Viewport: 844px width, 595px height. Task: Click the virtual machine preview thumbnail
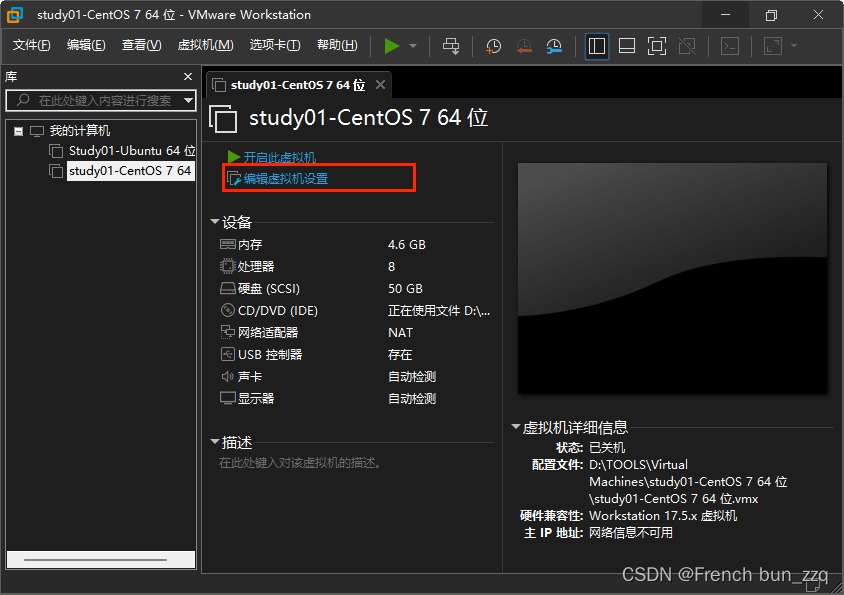coord(672,278)
